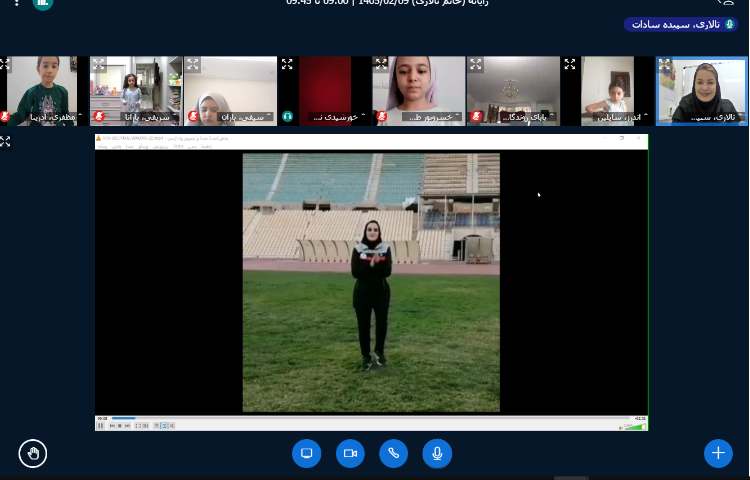Screen dimensions: 750x480
Task: Open the تالاری name label on teacher tile
Action: tap(715, 117)
